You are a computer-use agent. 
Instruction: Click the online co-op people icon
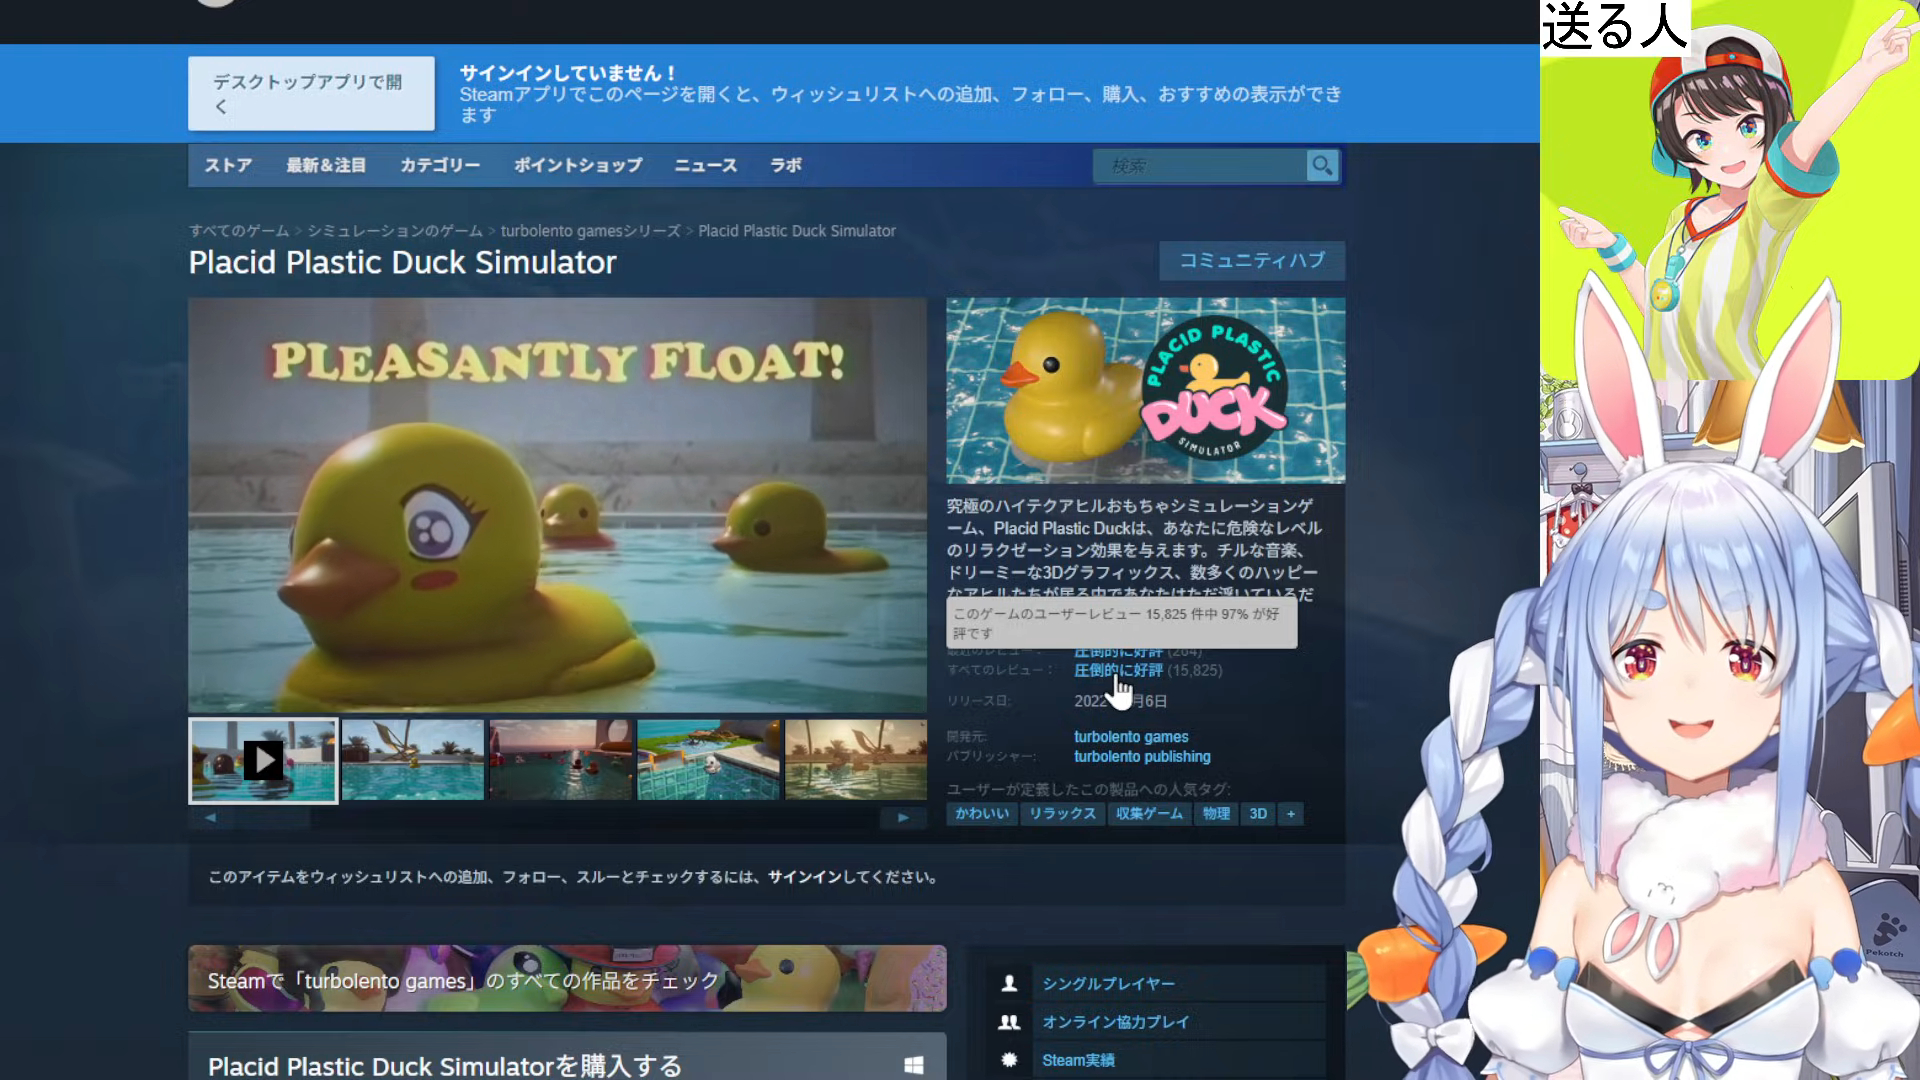pos(1009,1021)
